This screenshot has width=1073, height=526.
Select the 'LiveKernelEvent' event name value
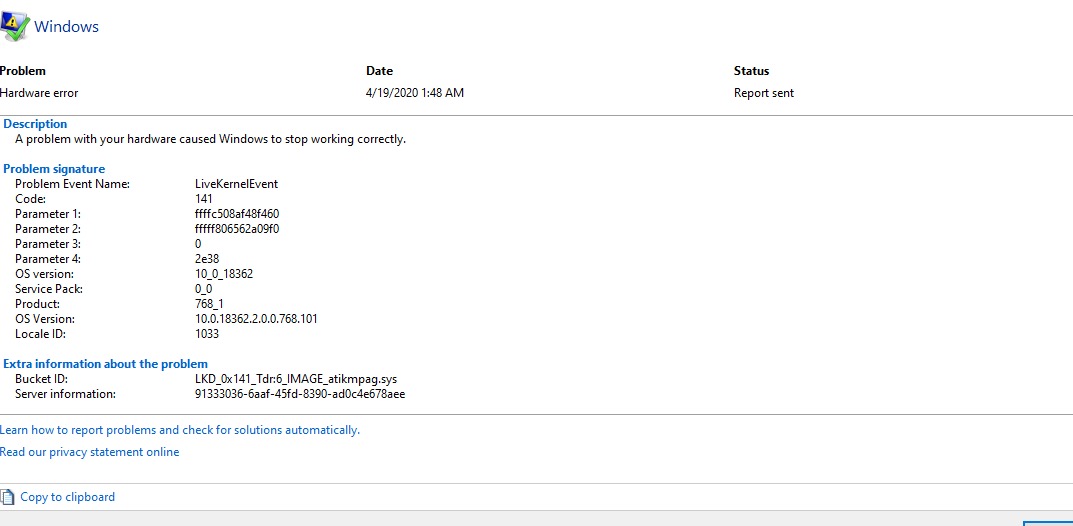click(x=236, y=184)
